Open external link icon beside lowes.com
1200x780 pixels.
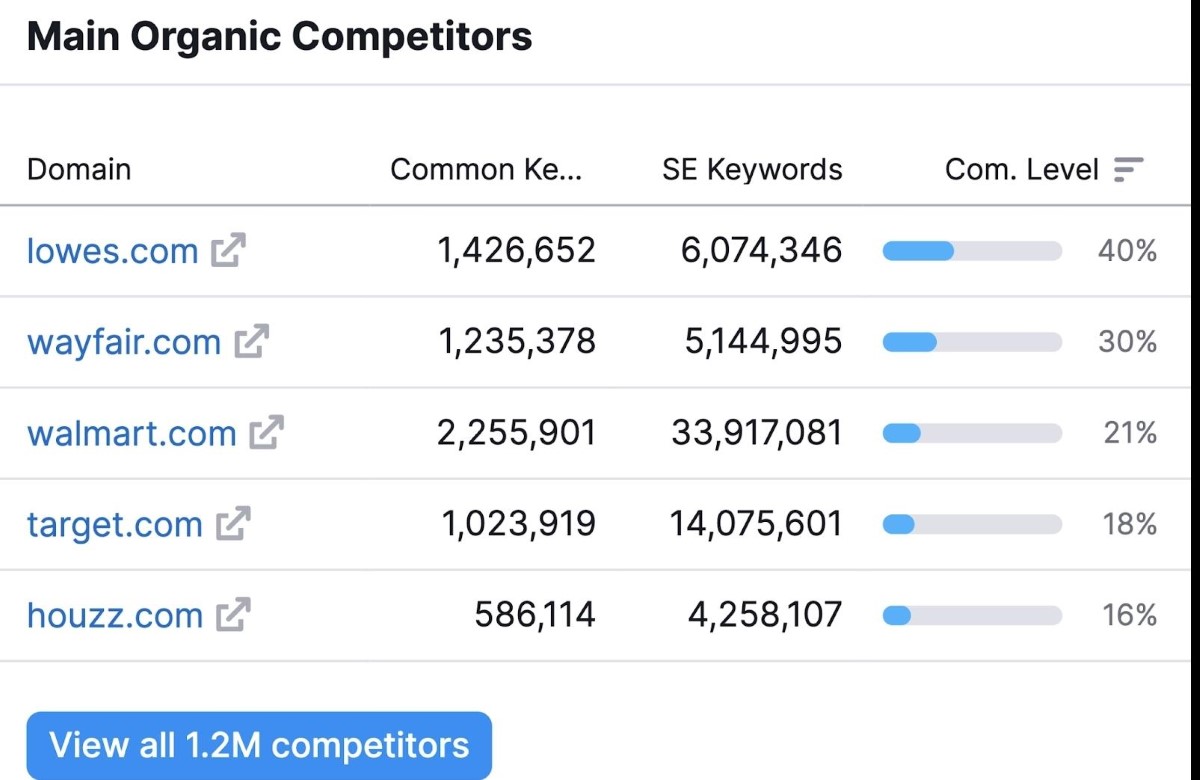[x=229, y=250]
